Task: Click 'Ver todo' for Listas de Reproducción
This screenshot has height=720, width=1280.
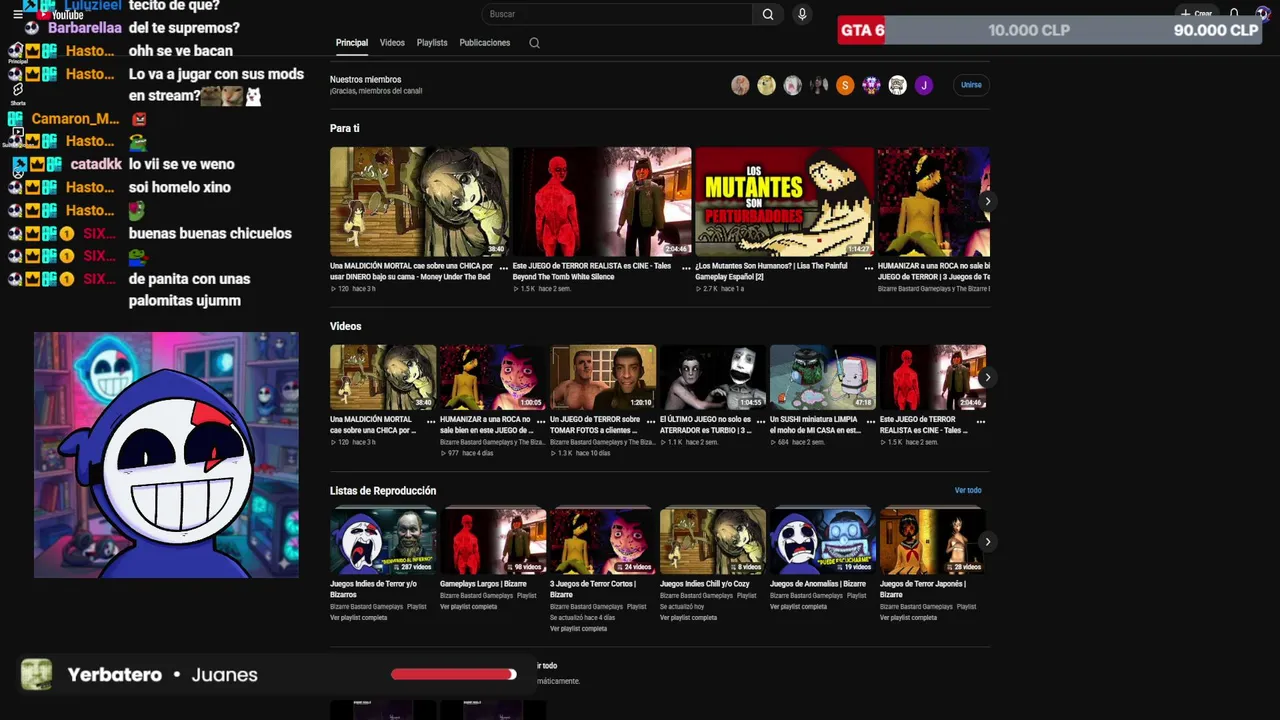Action: [x=968, y=490]
